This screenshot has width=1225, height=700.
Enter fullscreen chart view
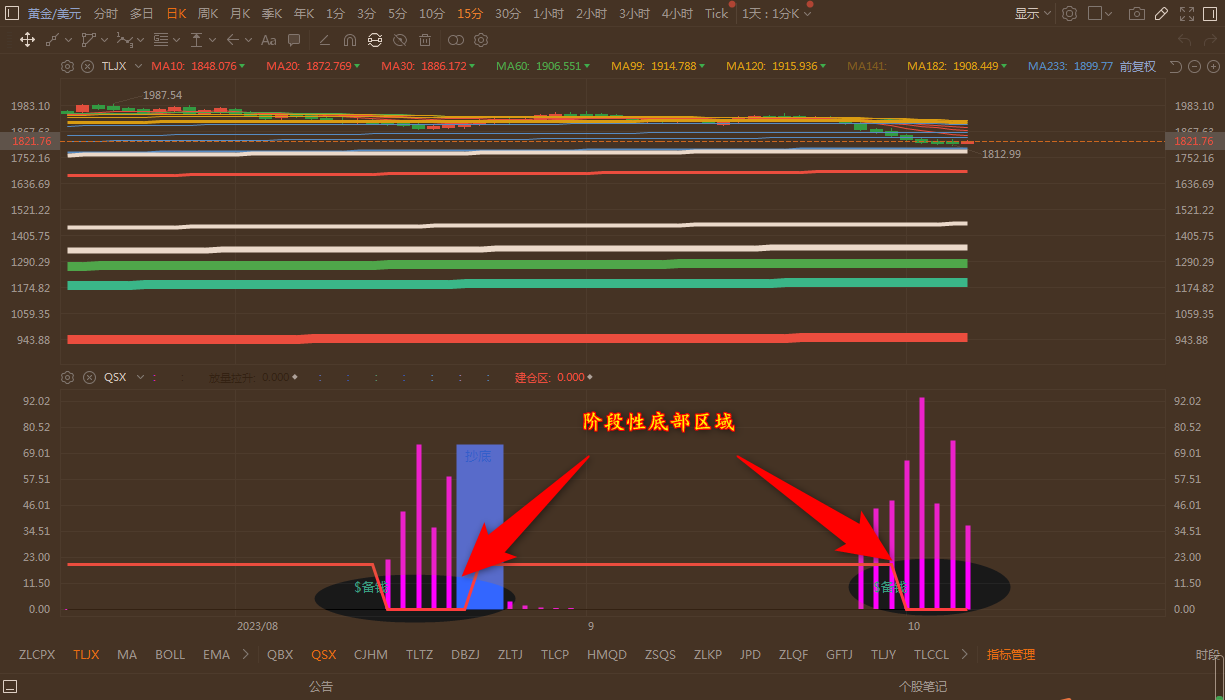coord(1187,14)
